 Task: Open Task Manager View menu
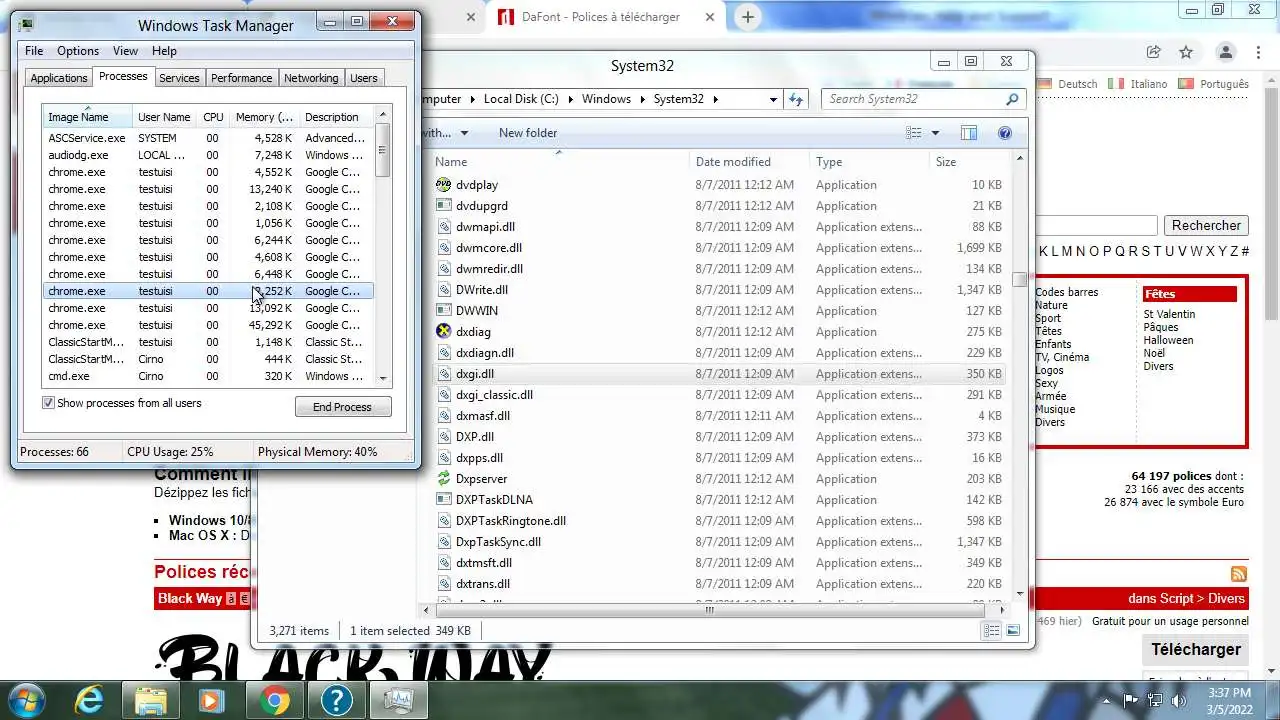[125, 51]
